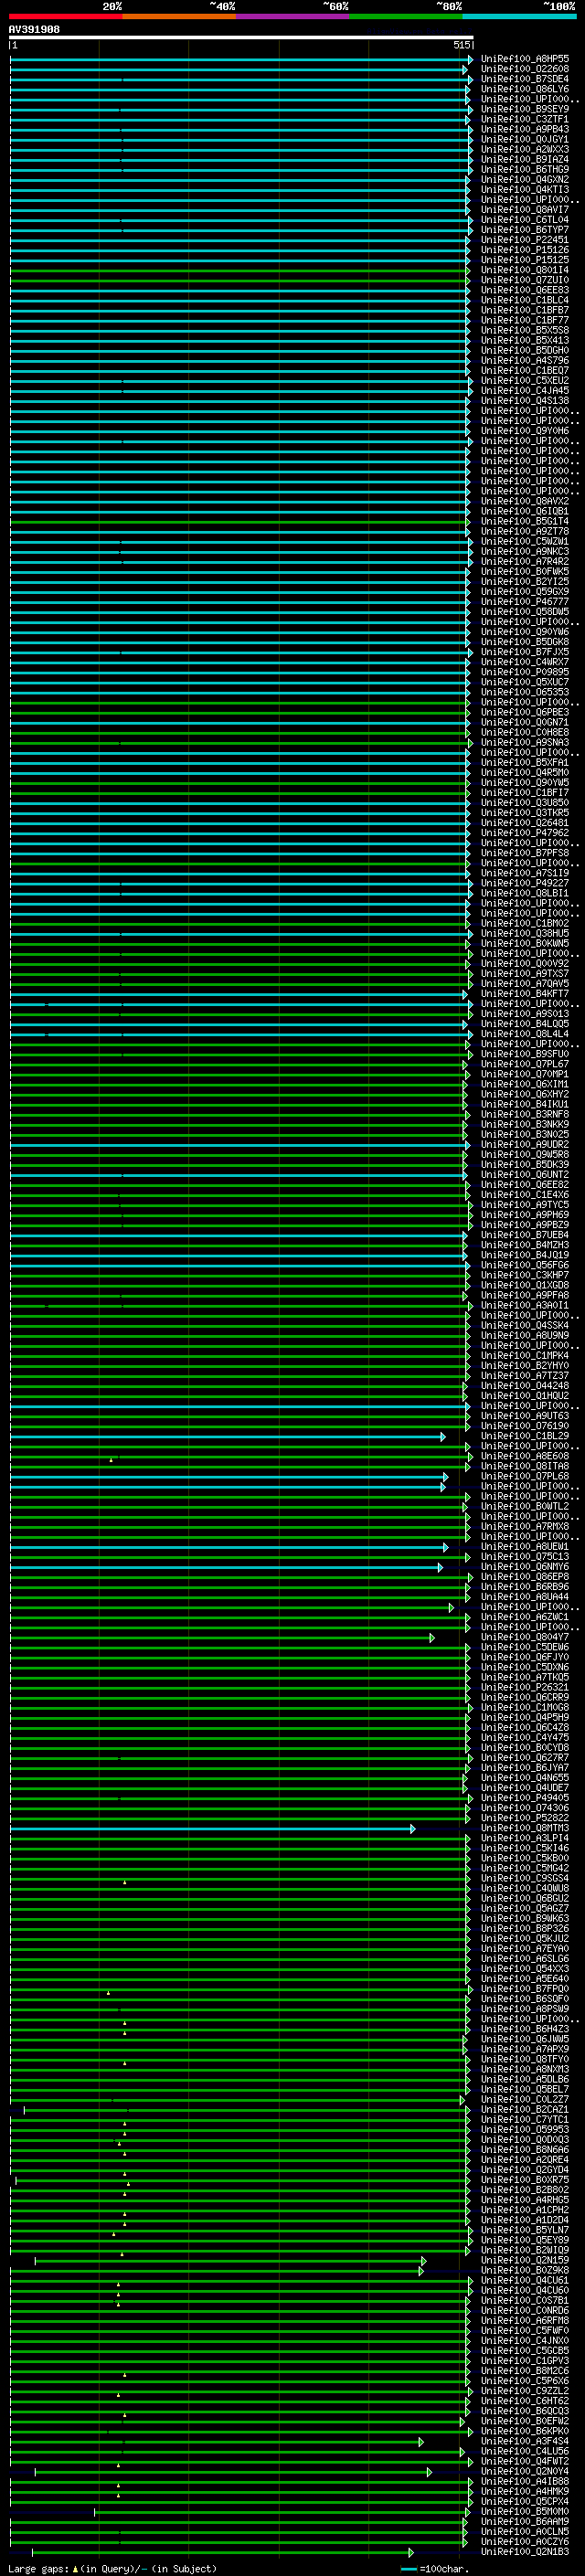
Task: Click the UniRef100_Q2N159 hit label
Action: coord(525,2260)
